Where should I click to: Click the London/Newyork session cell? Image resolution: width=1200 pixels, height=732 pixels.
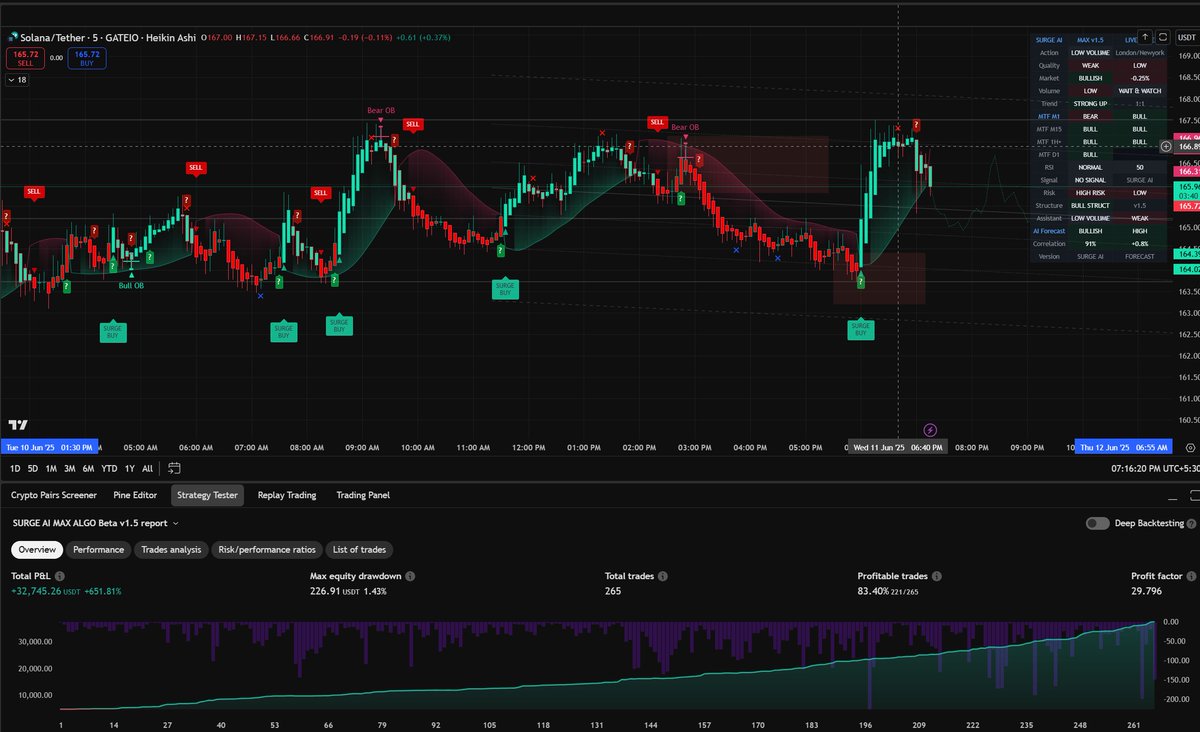[1140, 52]
